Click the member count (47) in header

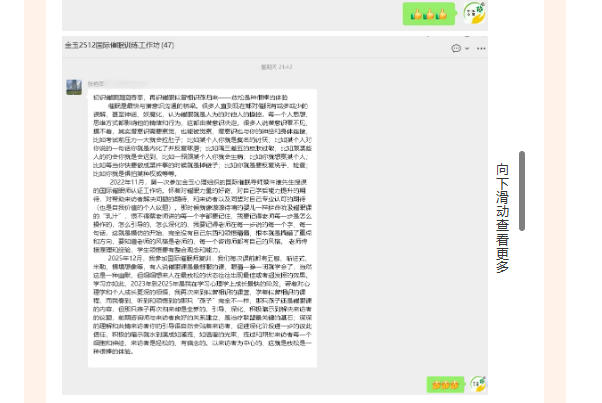(x=167, y=46)
